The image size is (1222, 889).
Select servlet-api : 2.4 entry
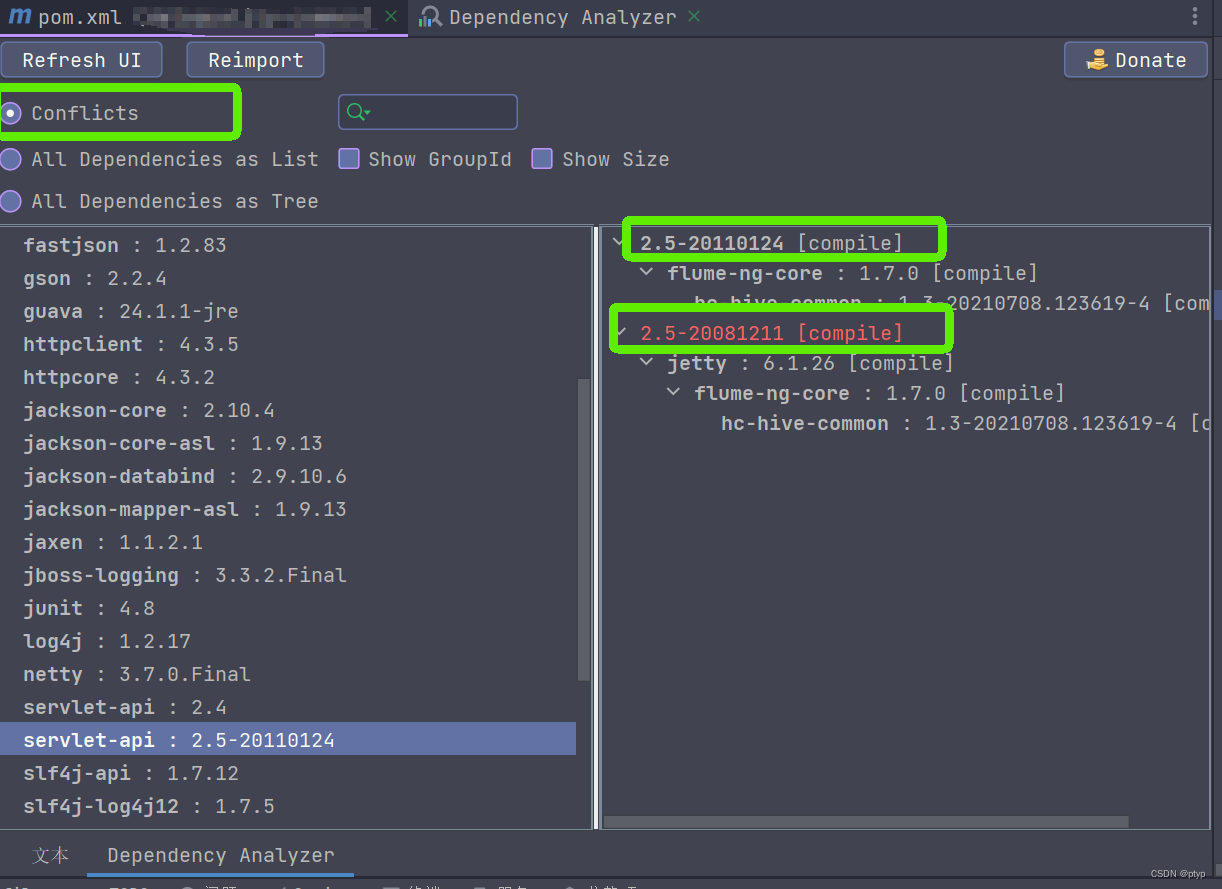point(289,707)
